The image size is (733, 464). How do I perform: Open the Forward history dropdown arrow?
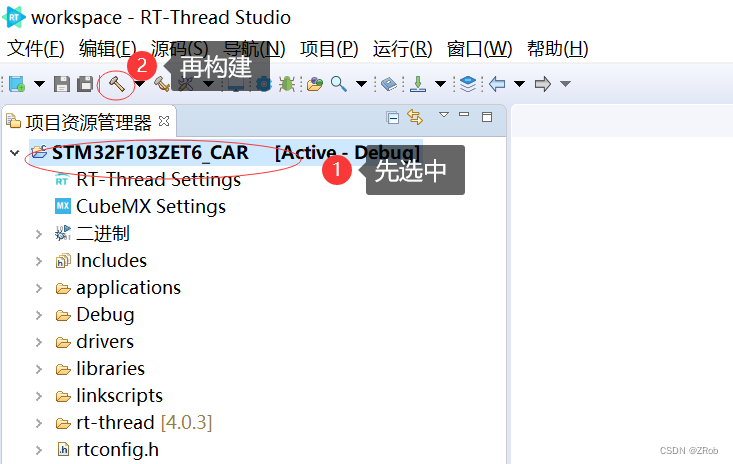565,84
